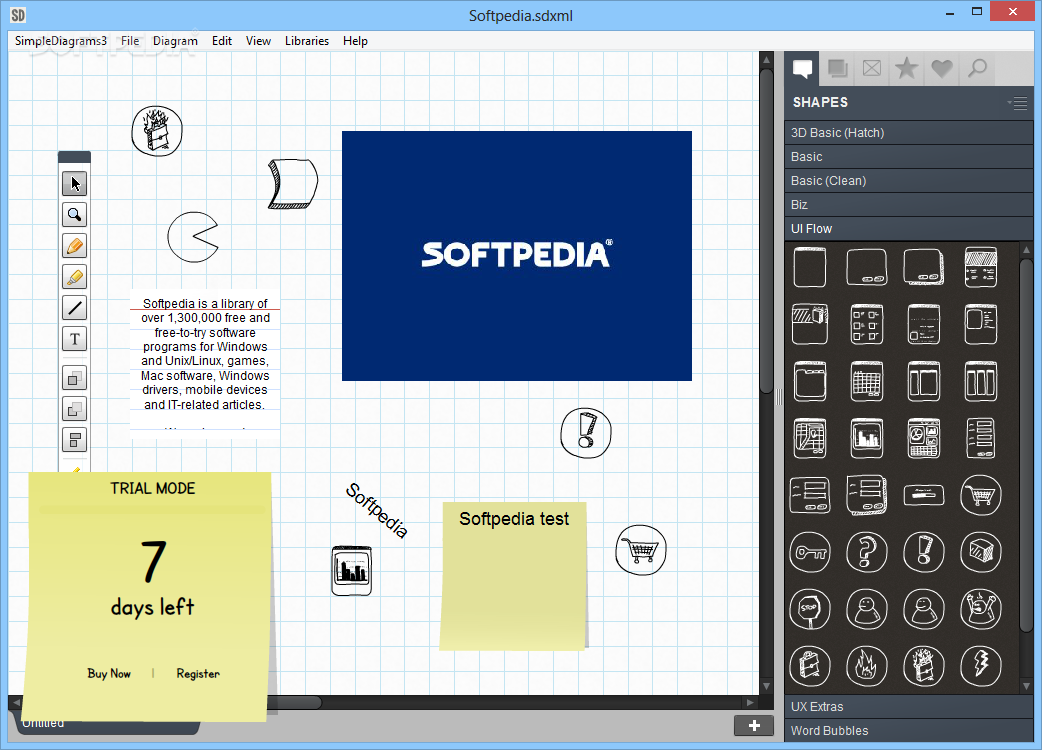Screen dimensions: 1042x750
Task: Pick the exclamation mark shape in the panel
Action: coord(924,552)
